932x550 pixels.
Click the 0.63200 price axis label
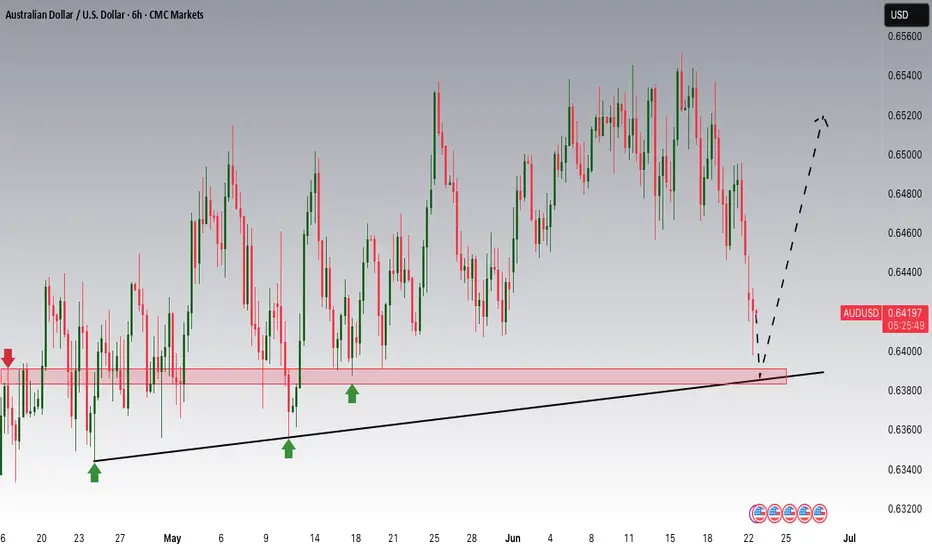pyautogui.click(x=905, y=509)
